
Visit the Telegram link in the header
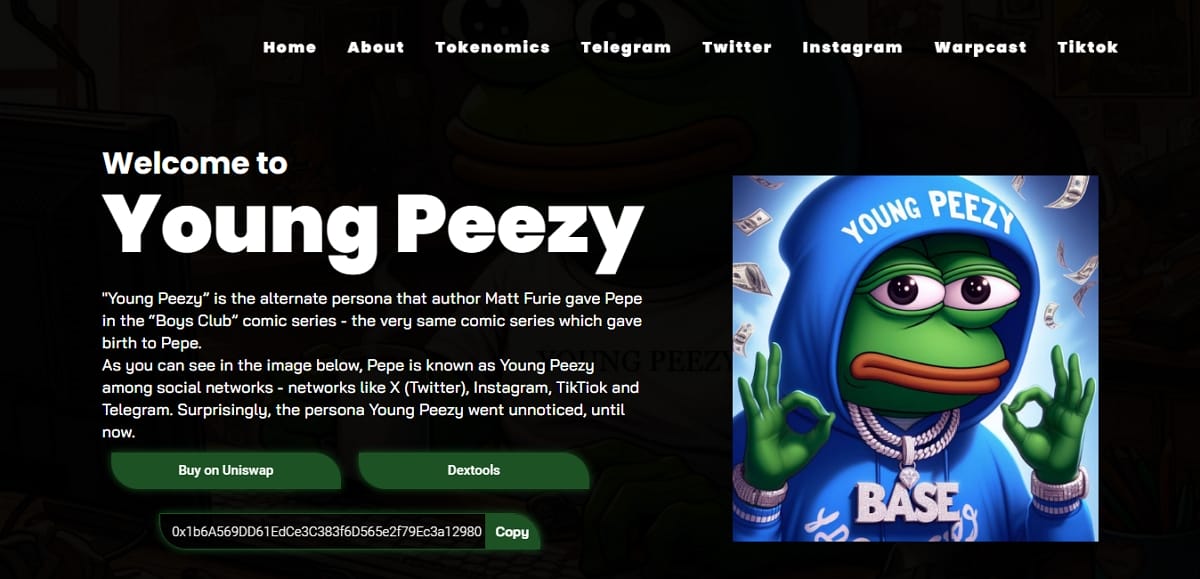pyautogui.click(x=626, y=47)
